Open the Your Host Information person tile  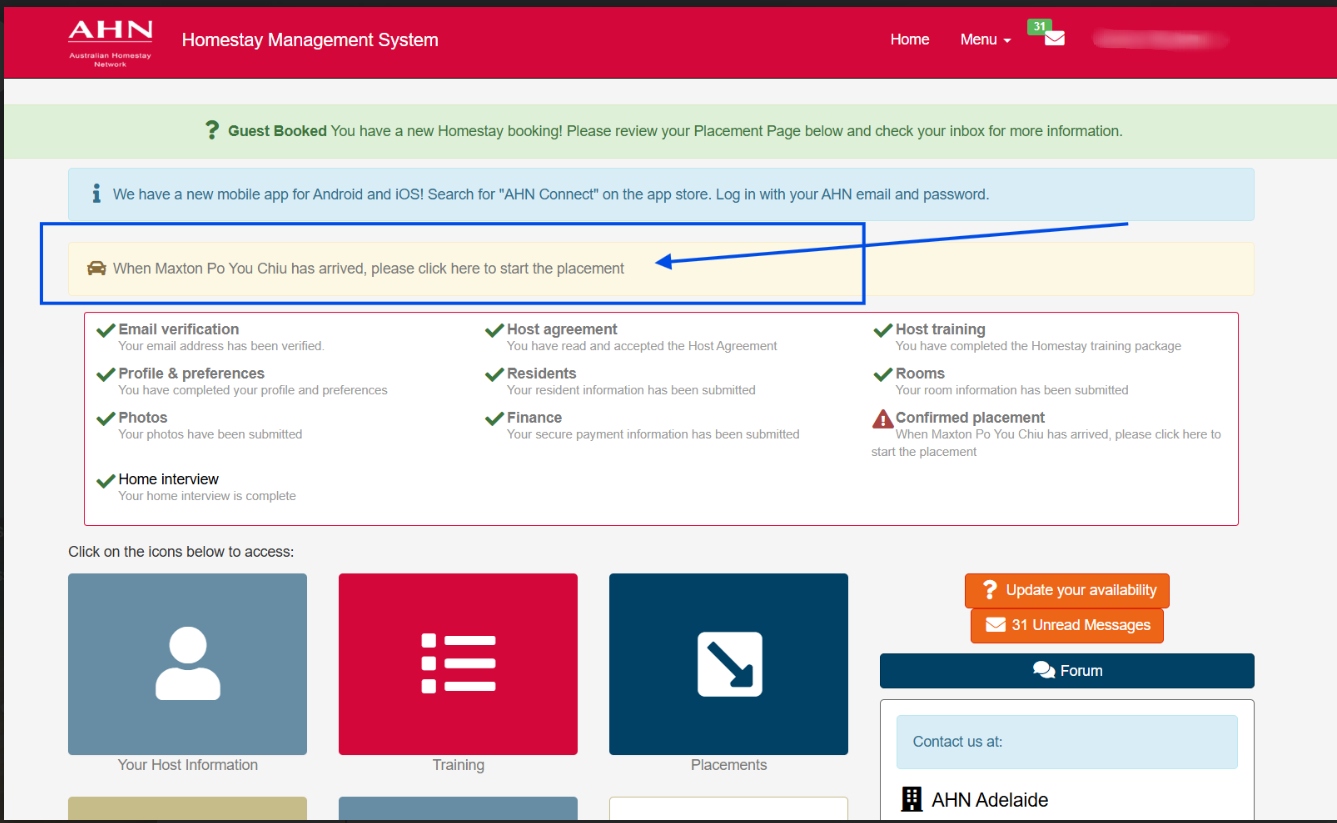pos(187,663)
